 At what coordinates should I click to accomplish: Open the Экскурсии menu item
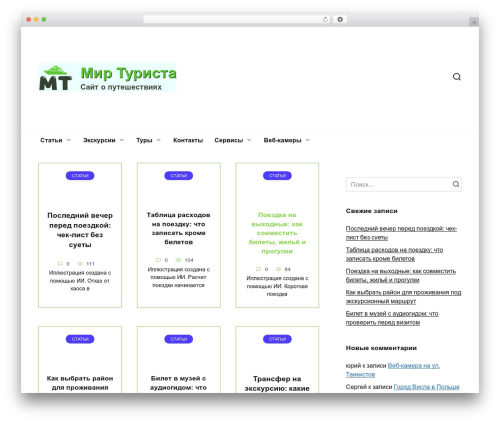pyautogui.click(x=99, y=140)
